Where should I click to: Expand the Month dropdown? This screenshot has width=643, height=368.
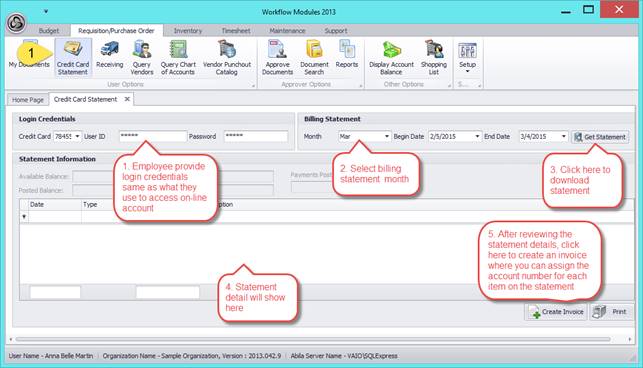387,136
